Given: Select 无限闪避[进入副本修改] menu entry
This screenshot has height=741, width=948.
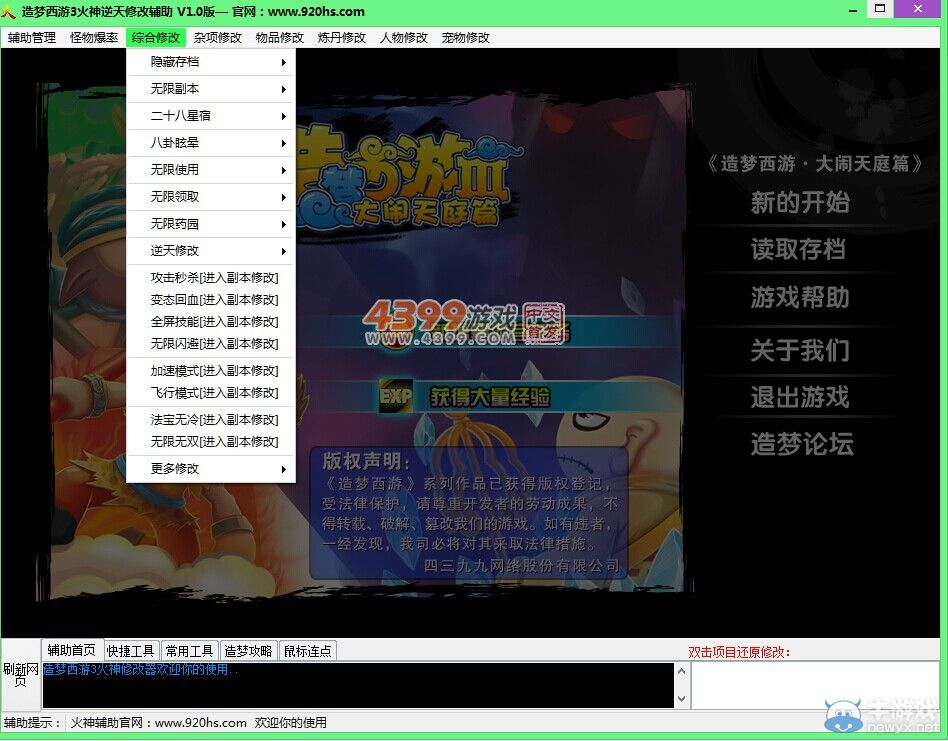Looking at the screenshot, I should pos(210,343).
